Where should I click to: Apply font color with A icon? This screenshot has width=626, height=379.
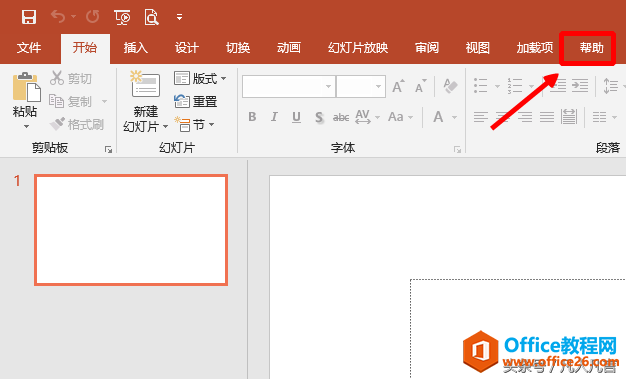coord(438,117)
